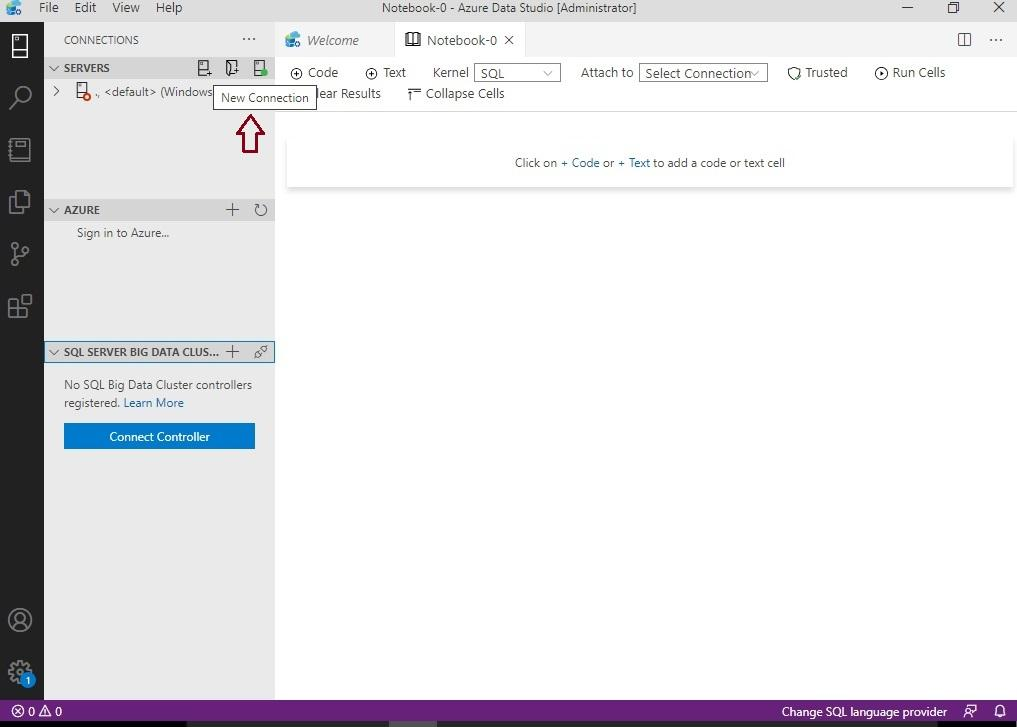Click the + Code link in empty notebook
1017x727 pixels.
coord(580,163)
